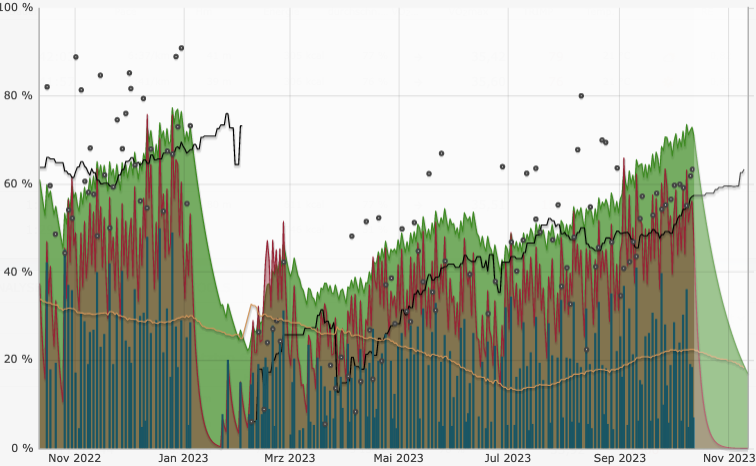
Task: Select the Jan 2023 x-axis label
Action: (x=181, y=458)
